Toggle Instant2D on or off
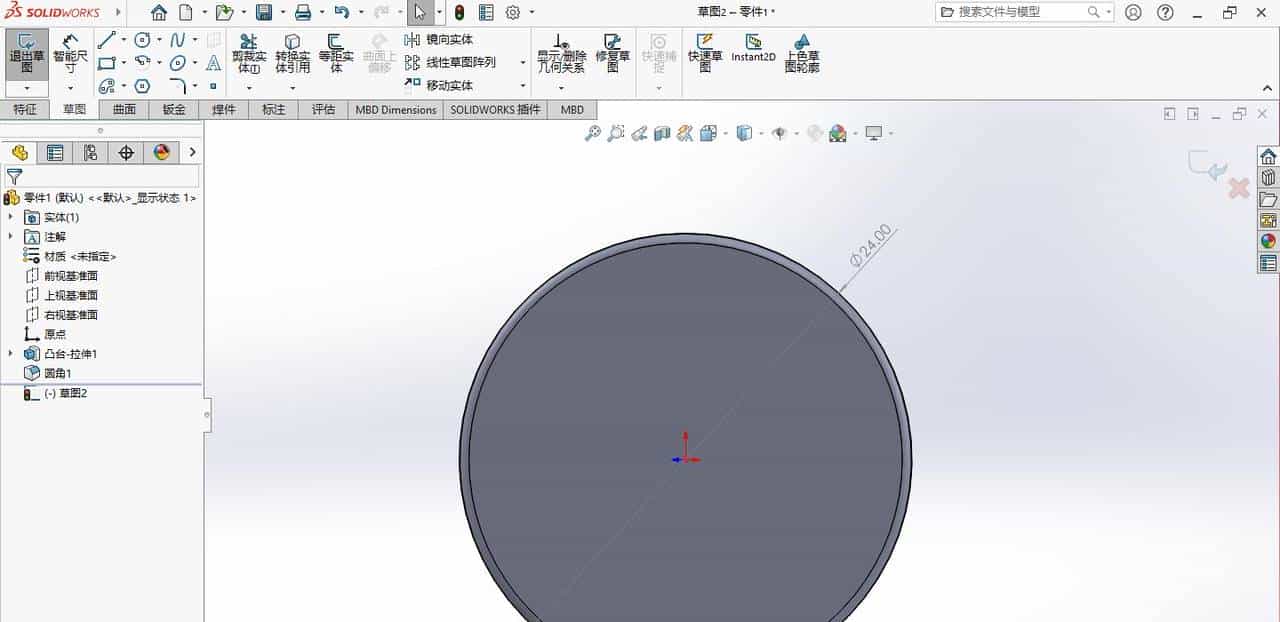 (753, 50)
